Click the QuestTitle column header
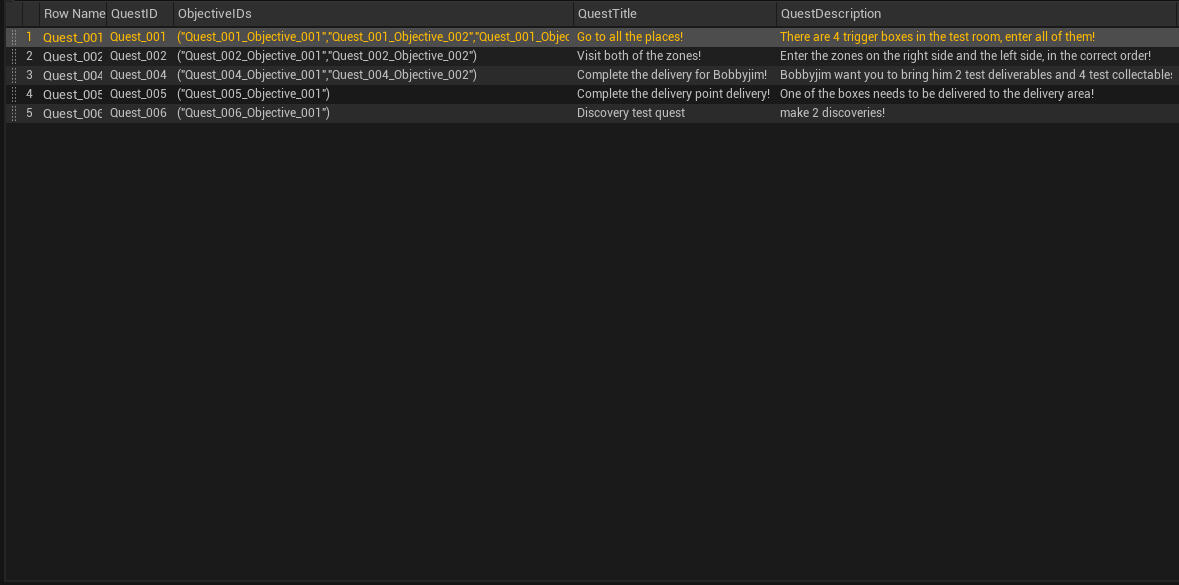 pyautogui.click(x=607, y=14)
